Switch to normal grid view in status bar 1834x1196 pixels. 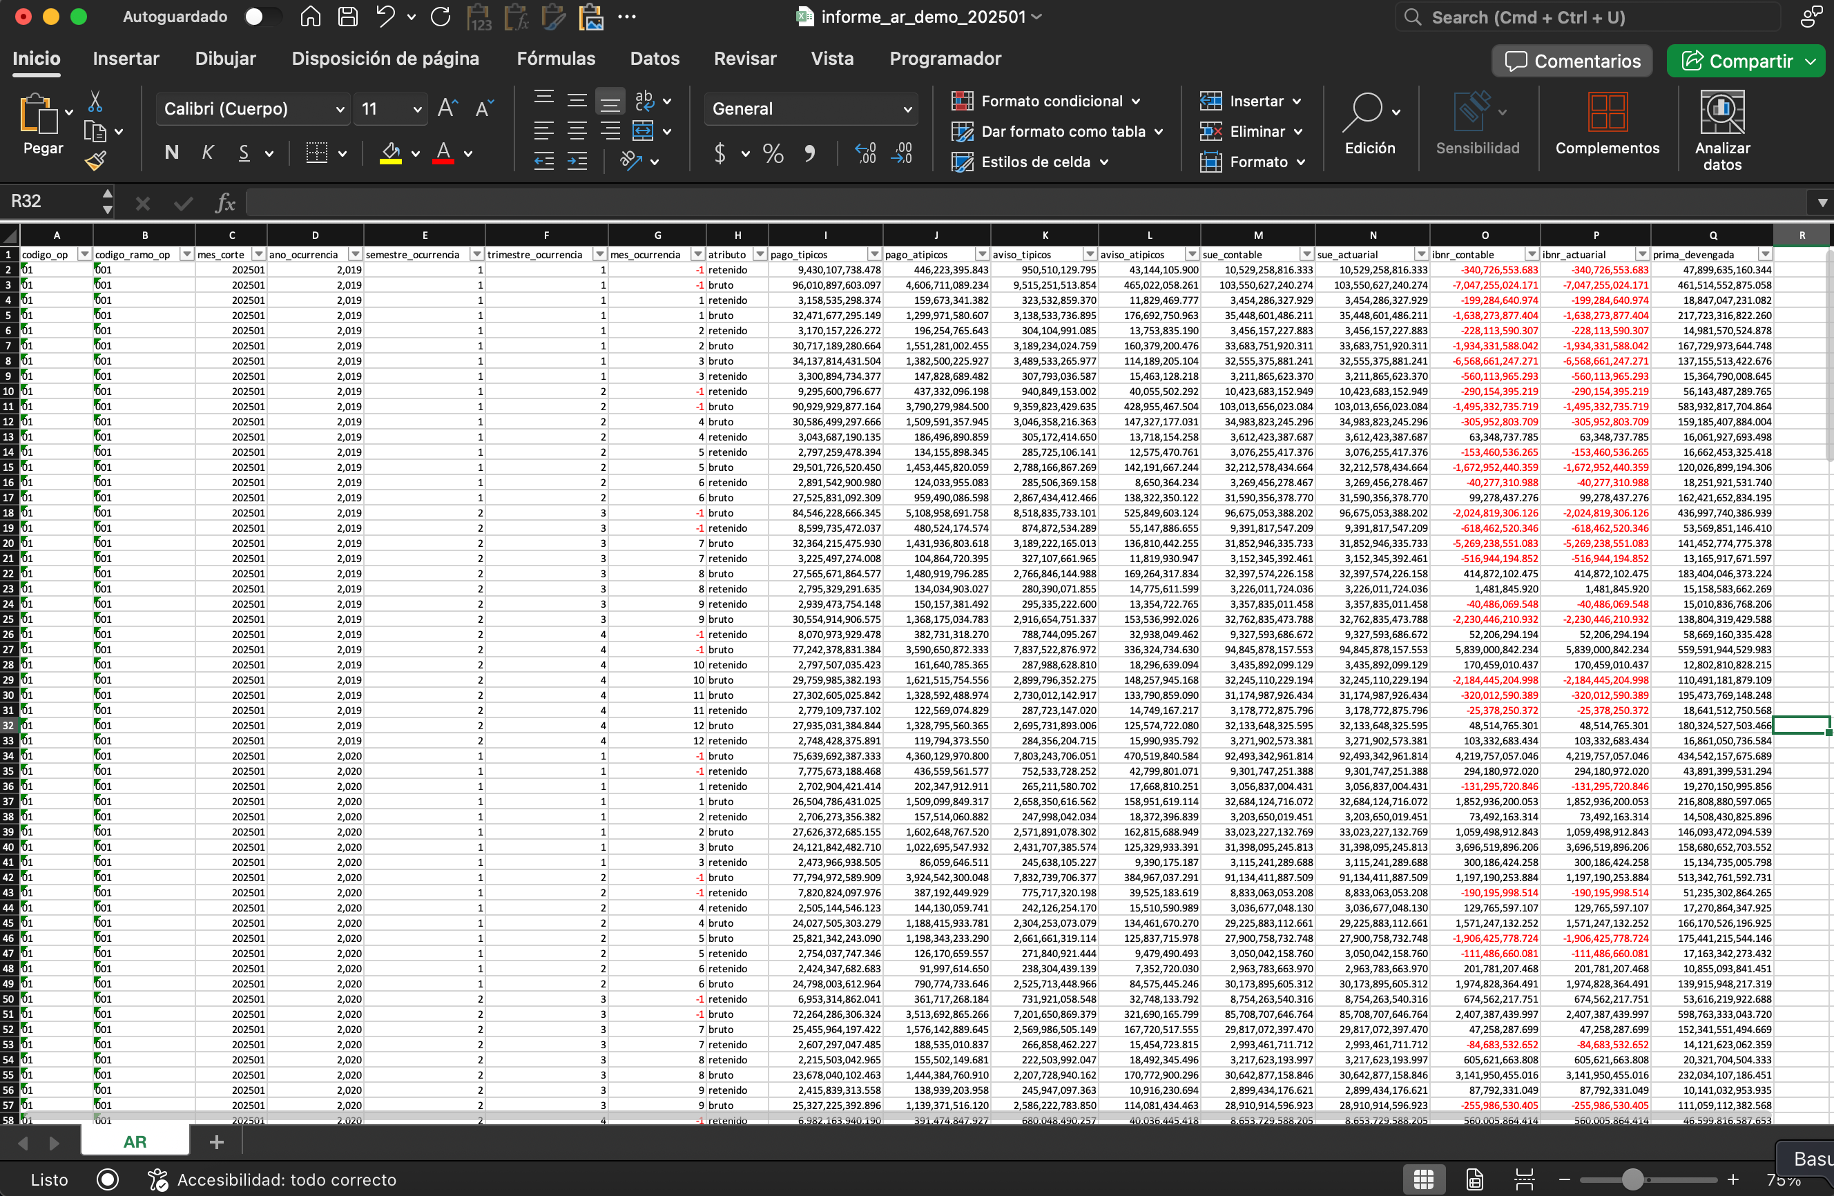pyautogui.click(x=1424, y=1180)
